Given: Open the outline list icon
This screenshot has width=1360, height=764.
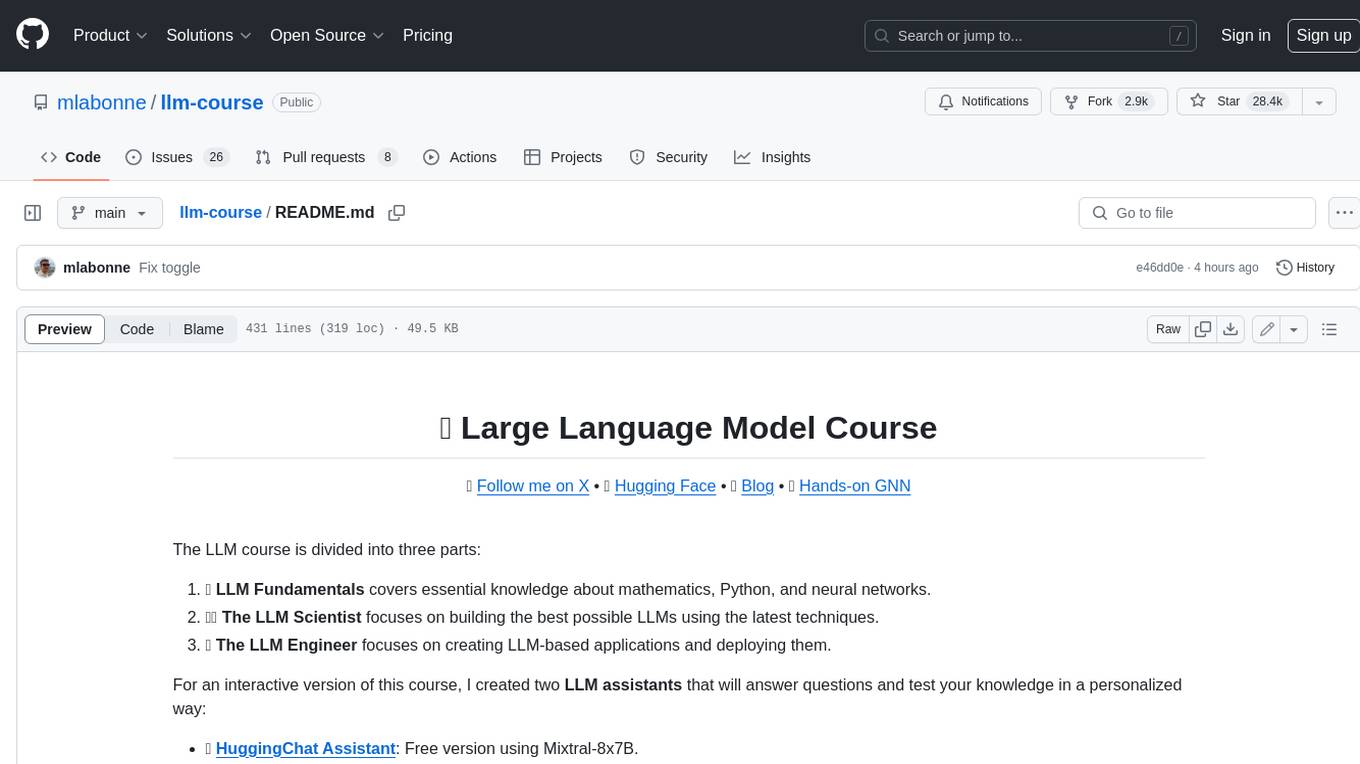Looking at the screenshot, I should point(1329,329).
